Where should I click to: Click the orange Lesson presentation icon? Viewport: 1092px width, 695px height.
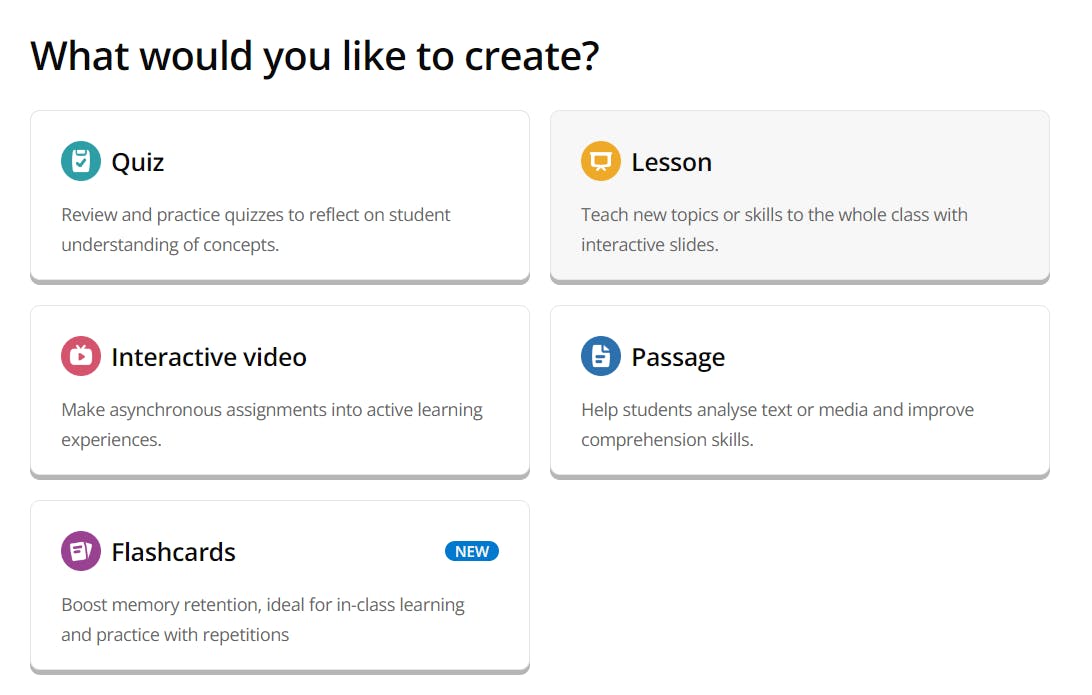point(601,161)
